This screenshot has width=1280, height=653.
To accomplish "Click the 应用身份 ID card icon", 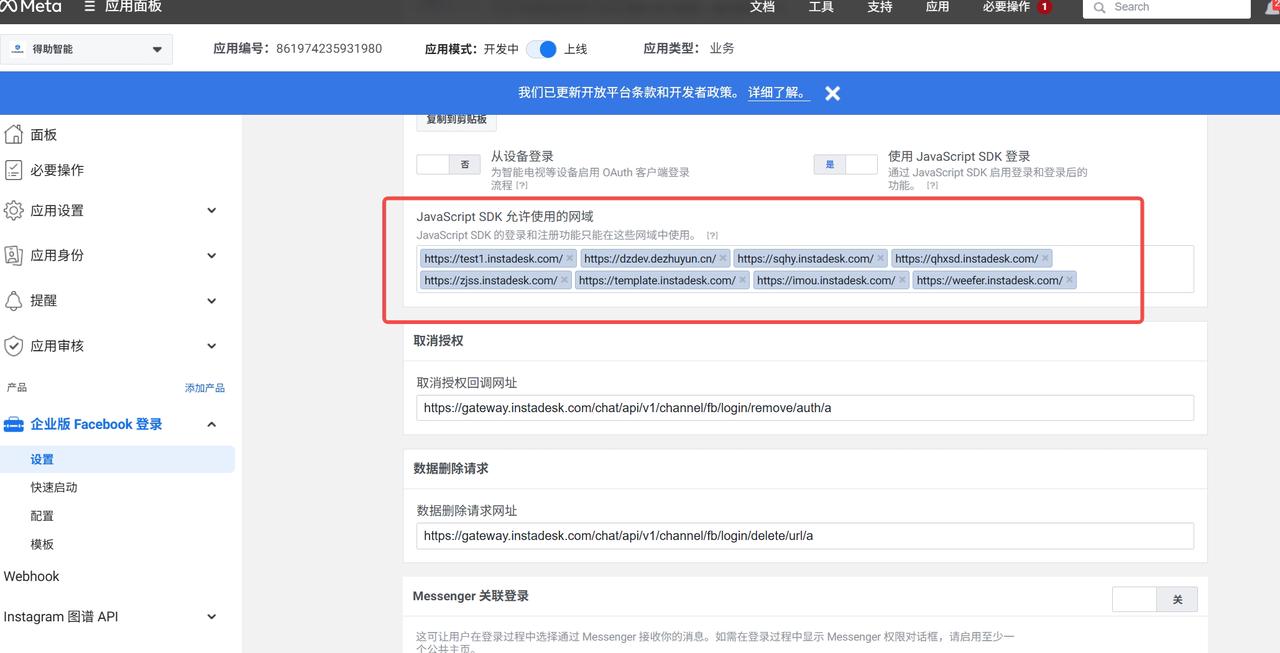I will pos(14,255).
